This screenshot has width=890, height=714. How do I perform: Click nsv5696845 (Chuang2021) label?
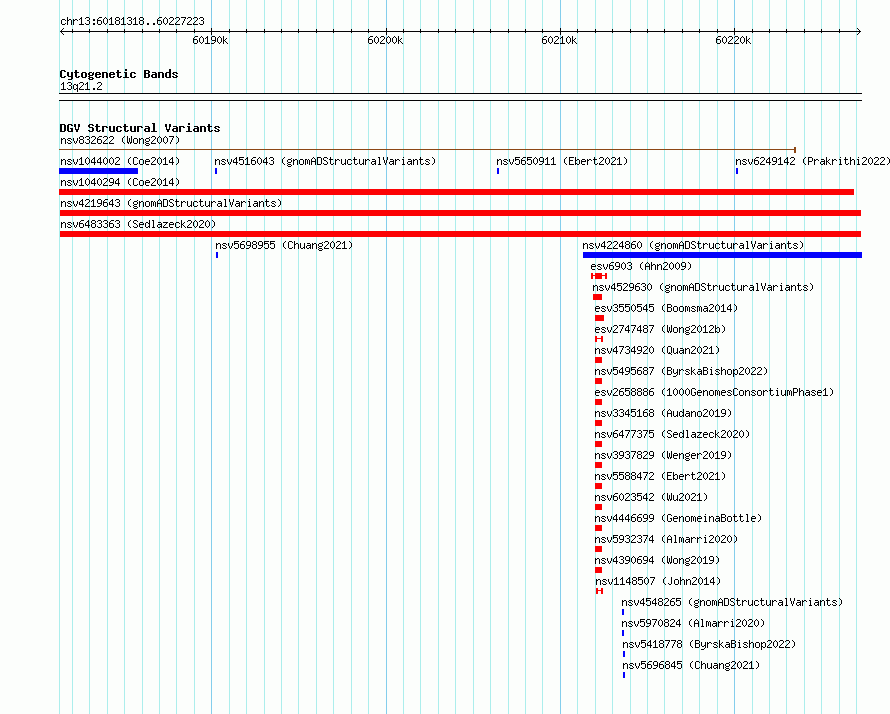(x=691, y=665)
